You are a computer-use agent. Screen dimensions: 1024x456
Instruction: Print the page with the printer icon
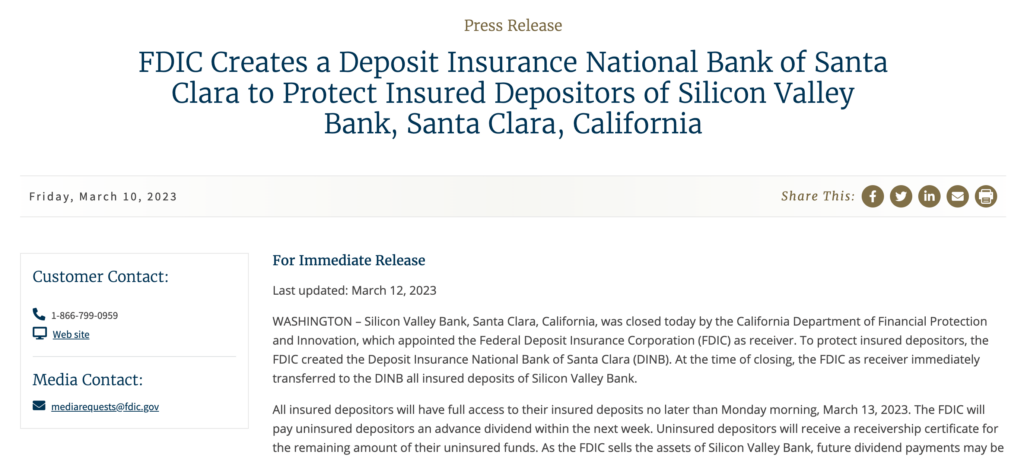tap(986, 196)
